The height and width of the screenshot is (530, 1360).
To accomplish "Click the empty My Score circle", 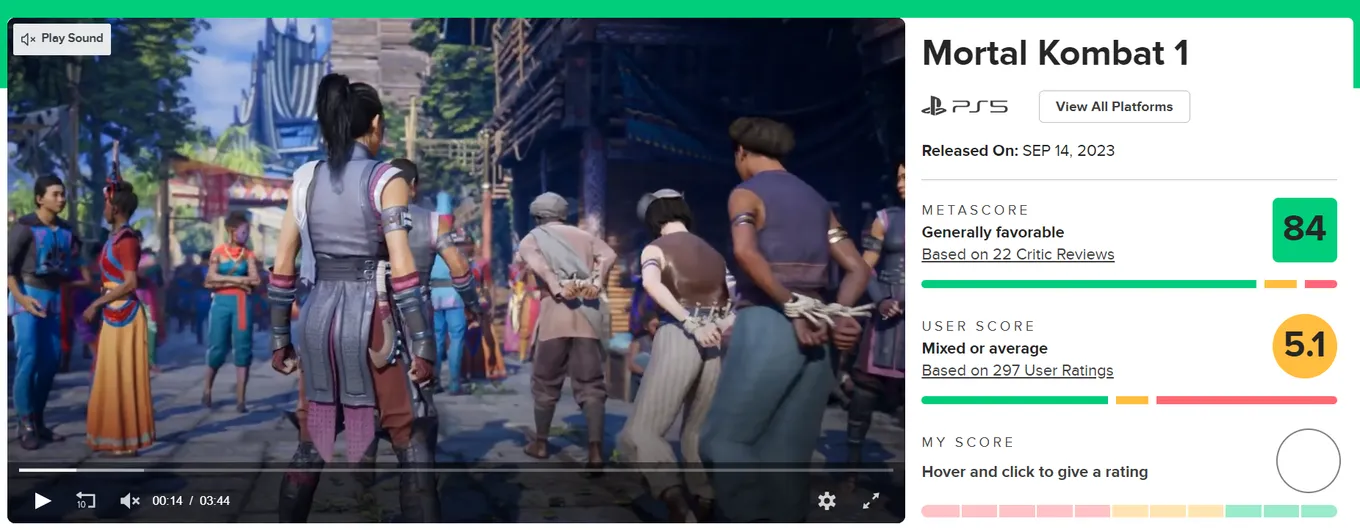I will 1308,461.
